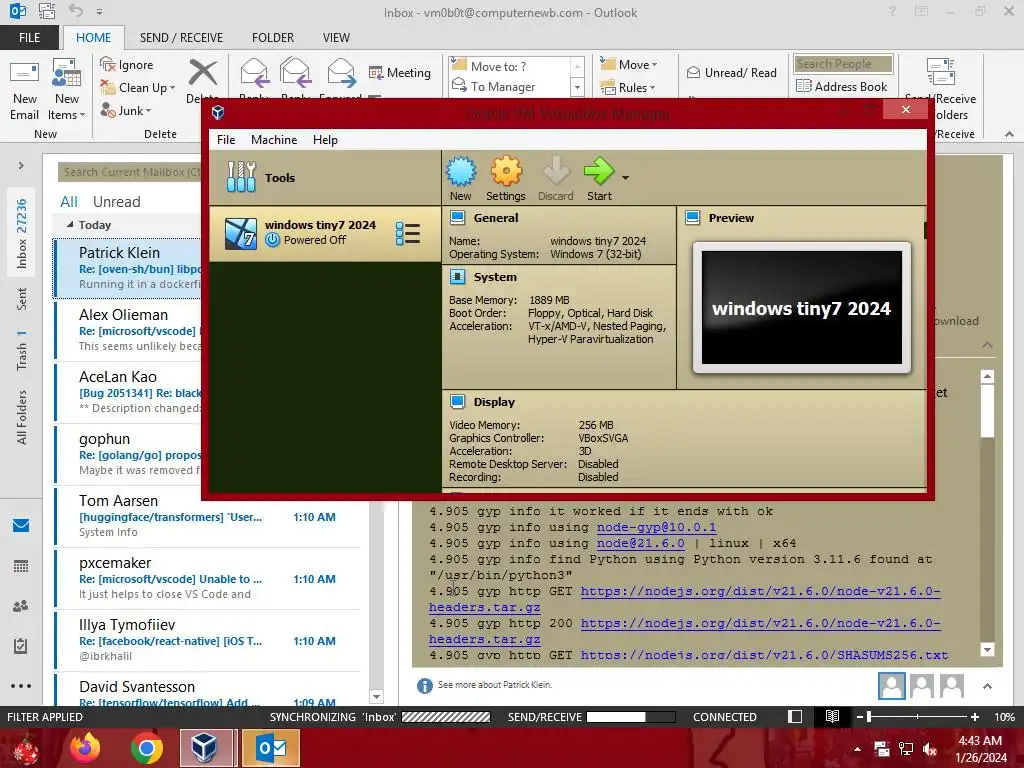
Task: Open the VirtualBox File menu
Action: (226, 140)
